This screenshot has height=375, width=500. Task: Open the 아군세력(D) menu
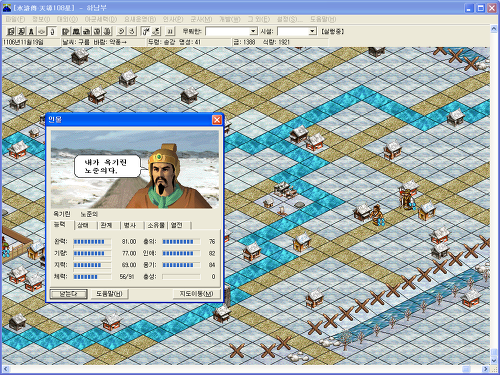tap(101, 19)
